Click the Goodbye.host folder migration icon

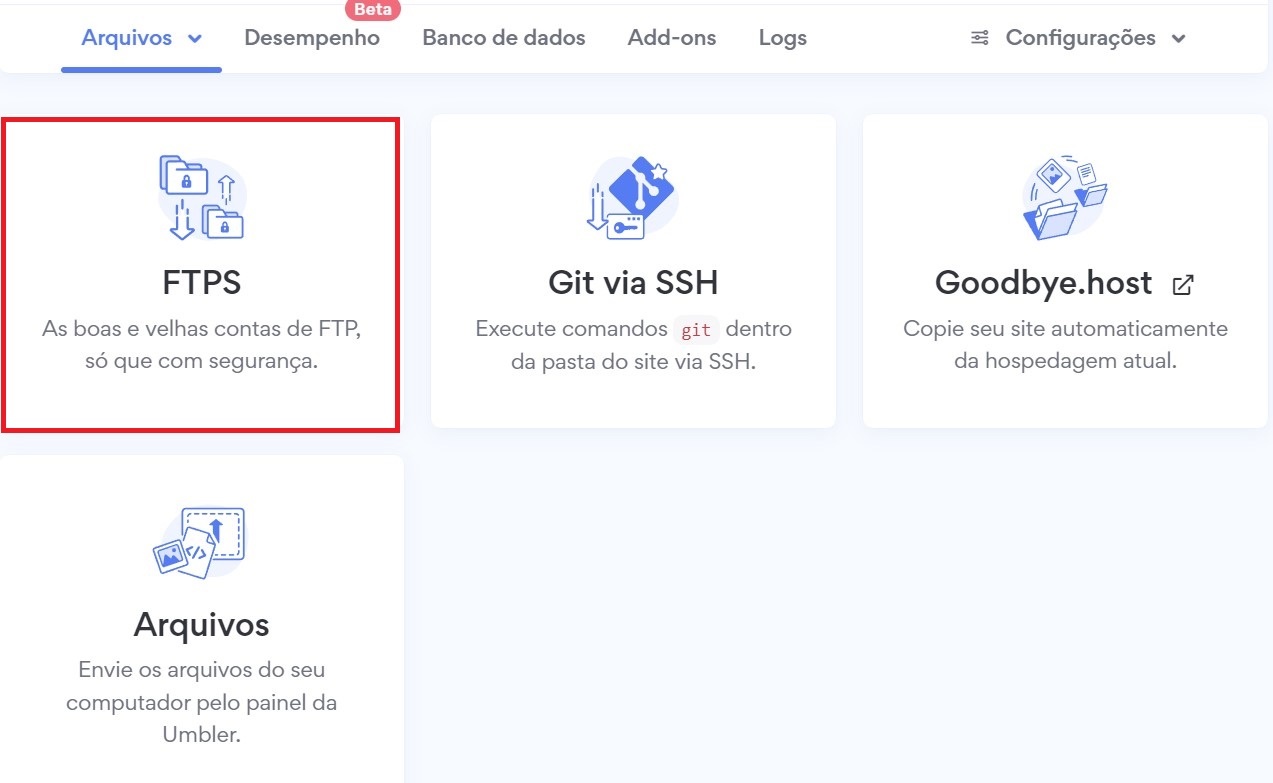coord(1064,197)
